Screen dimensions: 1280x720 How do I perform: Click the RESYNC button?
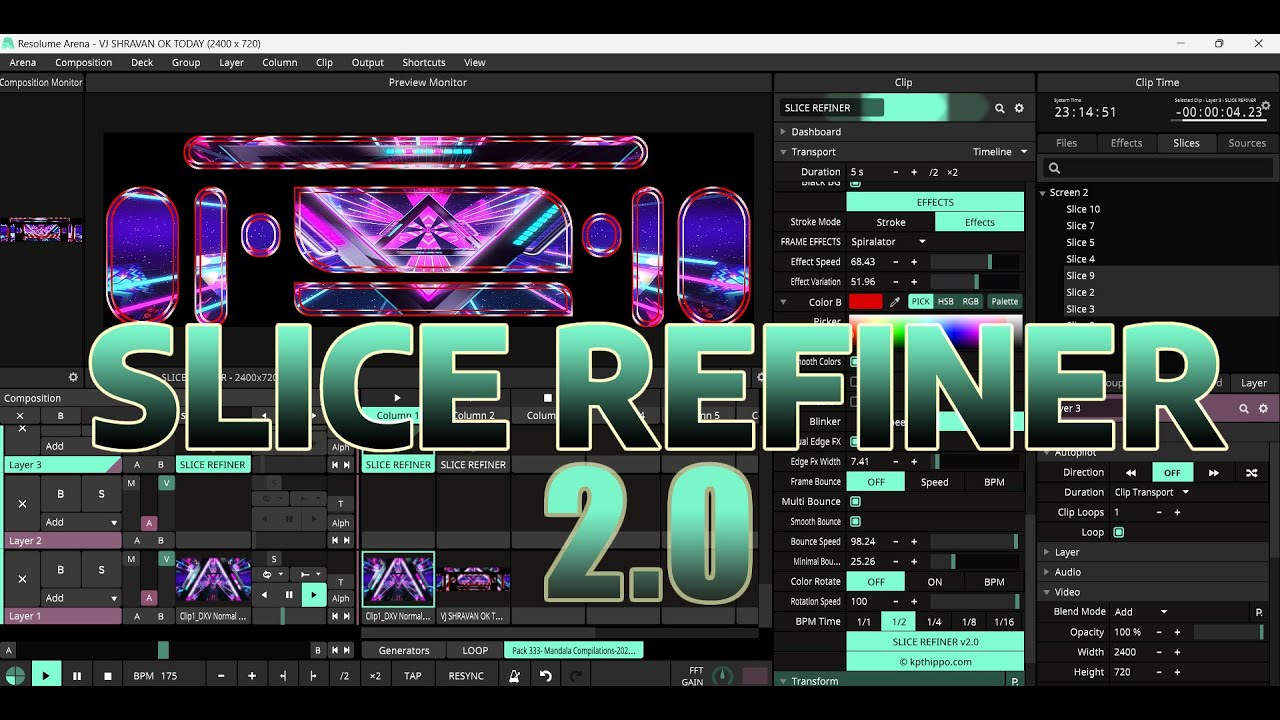(466, 676)
